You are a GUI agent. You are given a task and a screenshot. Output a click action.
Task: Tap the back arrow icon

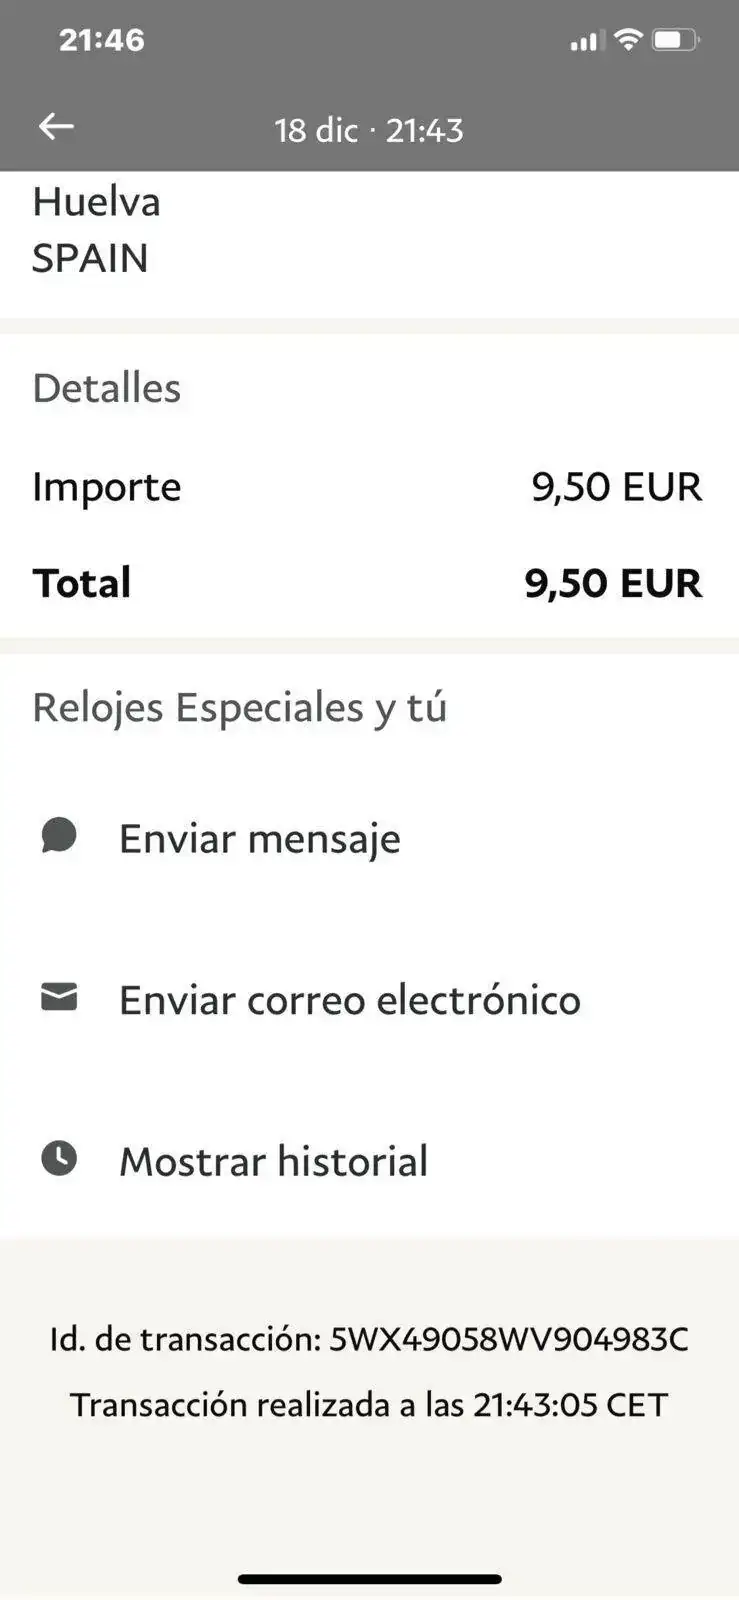pyautogui.click(x=56, y=126)
